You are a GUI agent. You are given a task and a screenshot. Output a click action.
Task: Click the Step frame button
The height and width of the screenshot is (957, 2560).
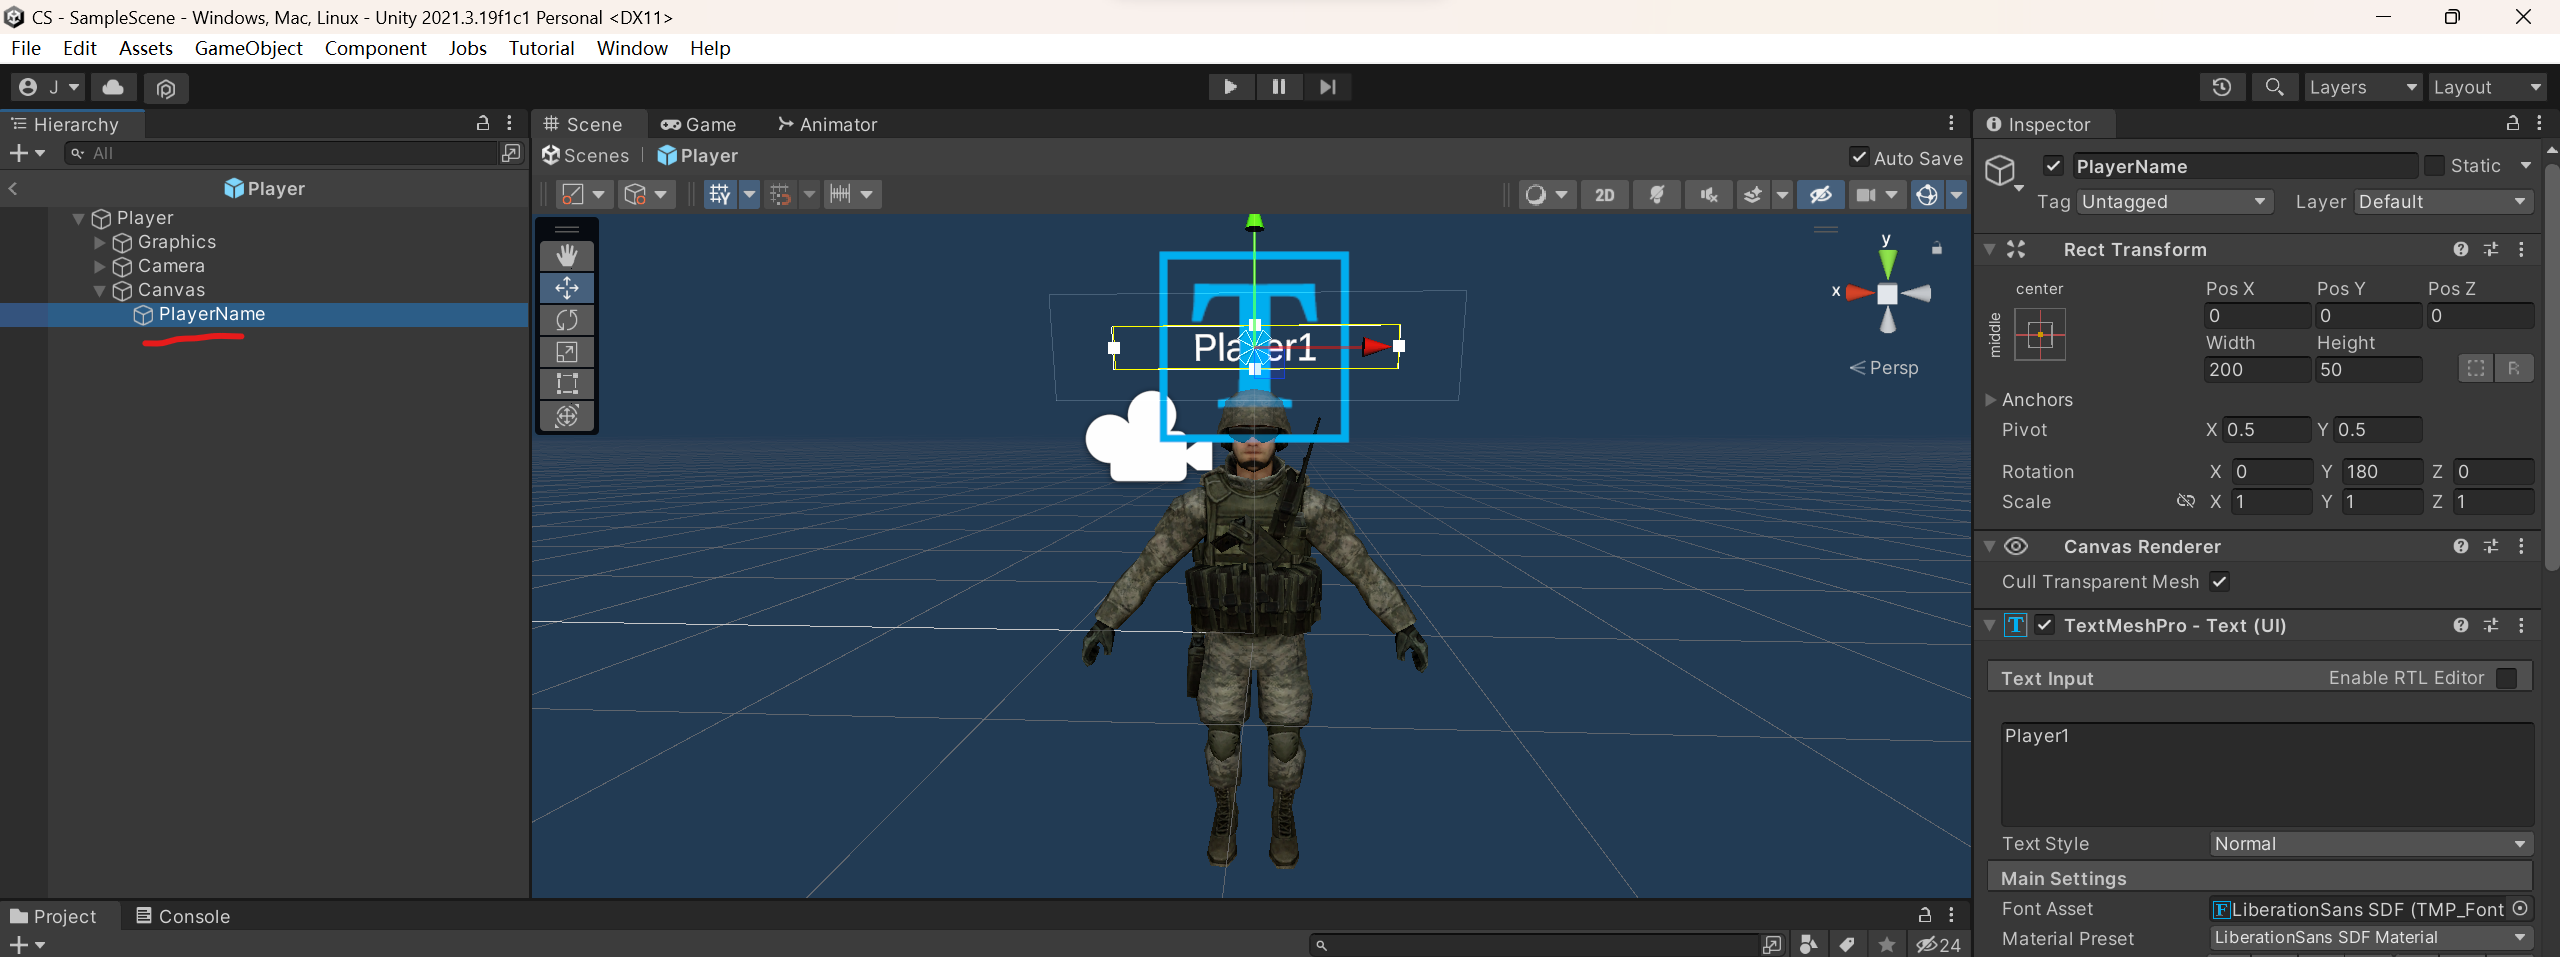(x=1327, y=87)
